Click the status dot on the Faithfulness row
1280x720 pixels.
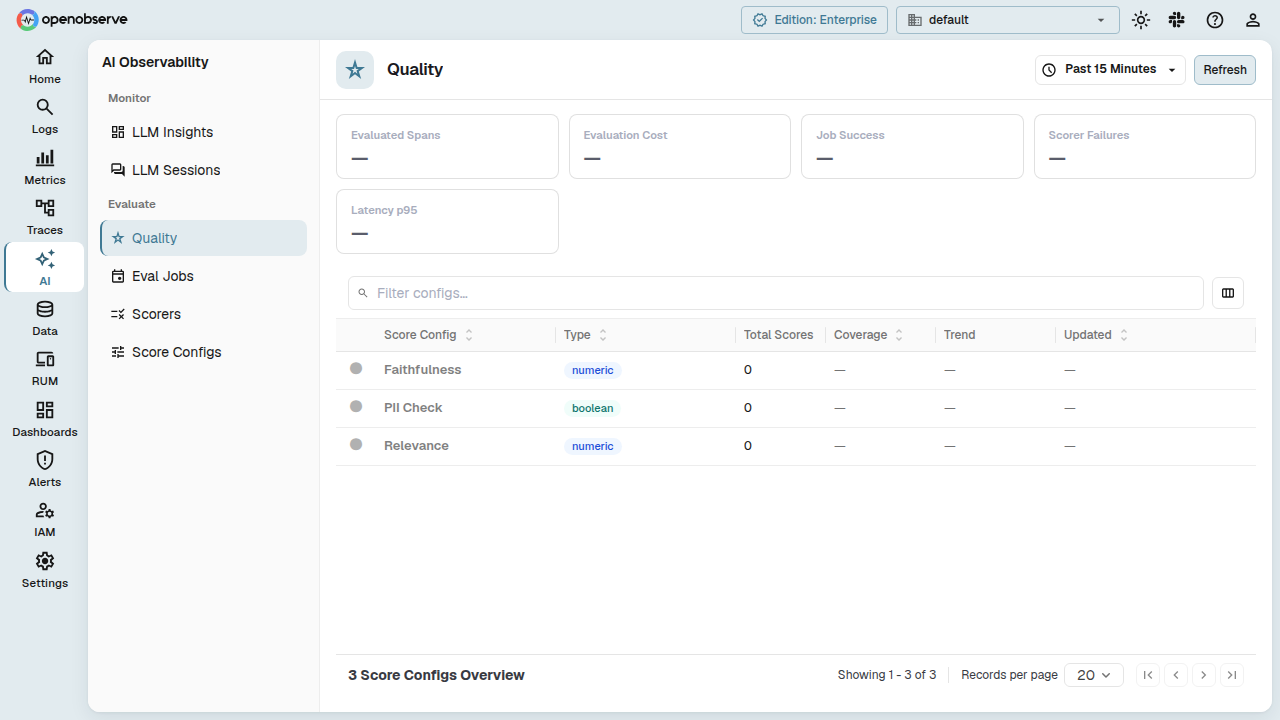(x=356, y=368)
